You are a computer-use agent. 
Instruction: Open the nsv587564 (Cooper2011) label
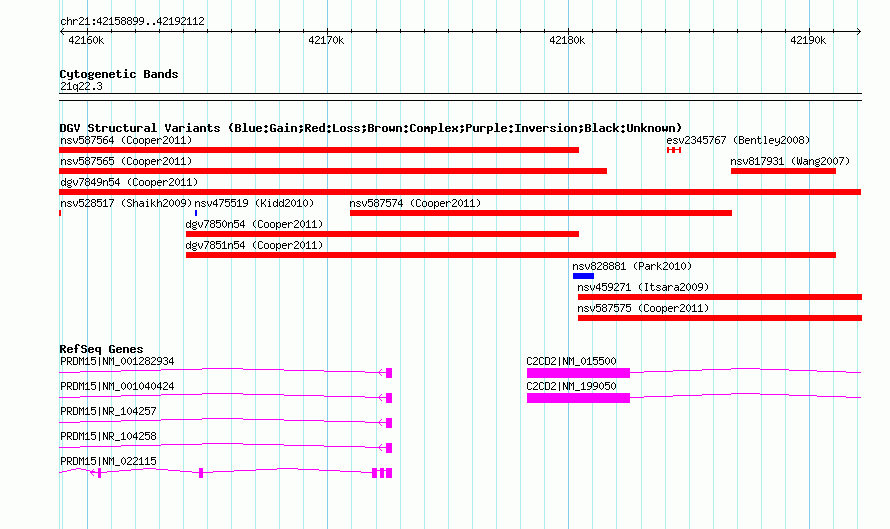coord(126,140)
